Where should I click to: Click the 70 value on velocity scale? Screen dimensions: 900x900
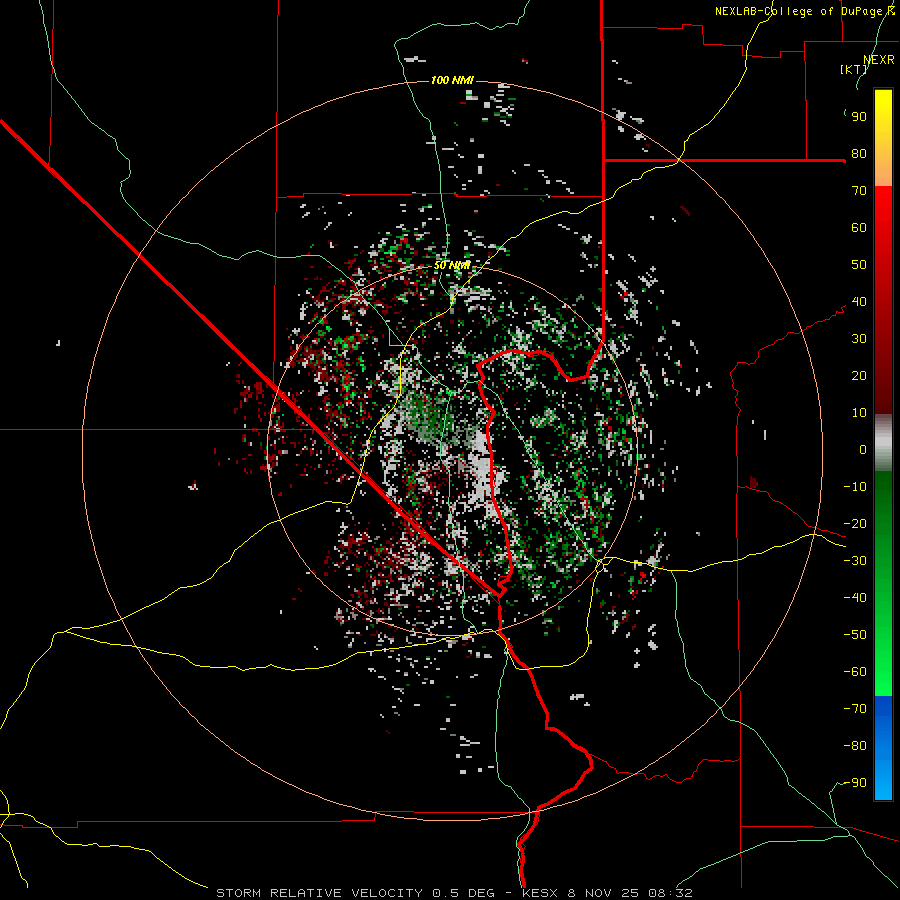(x=859, y=191)
